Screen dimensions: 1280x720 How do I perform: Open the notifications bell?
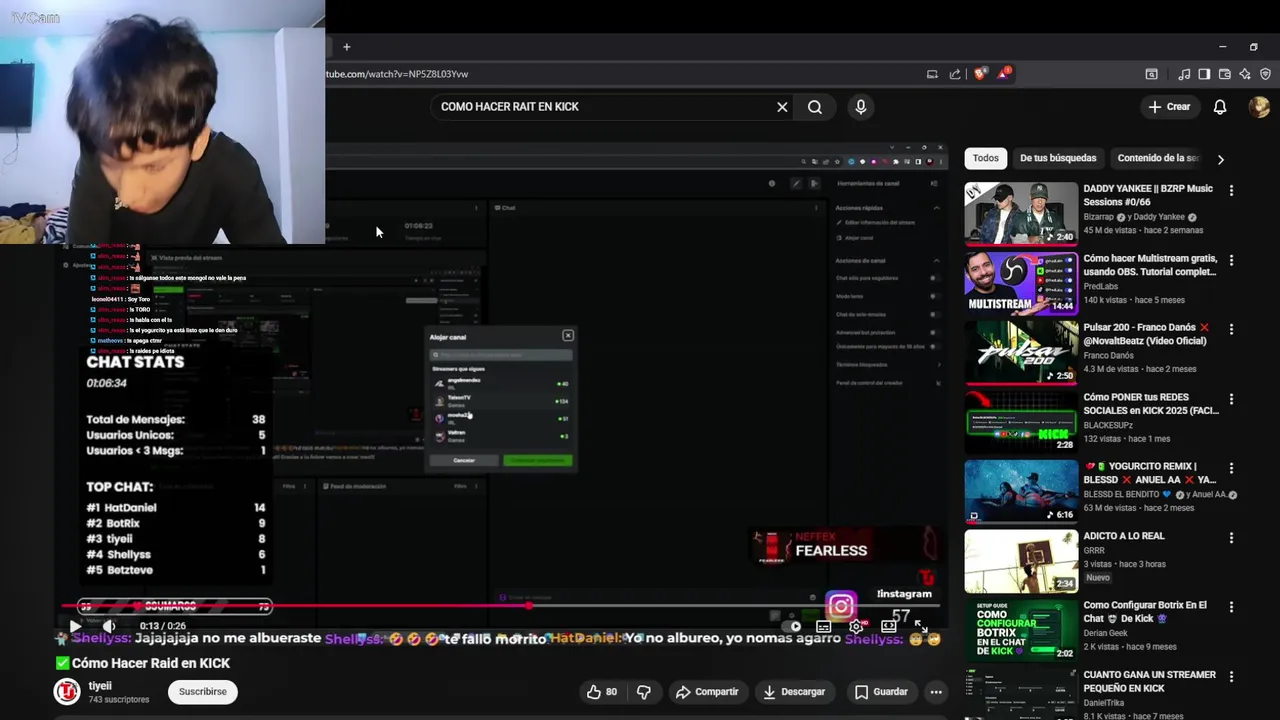[x=1220, y=107]
